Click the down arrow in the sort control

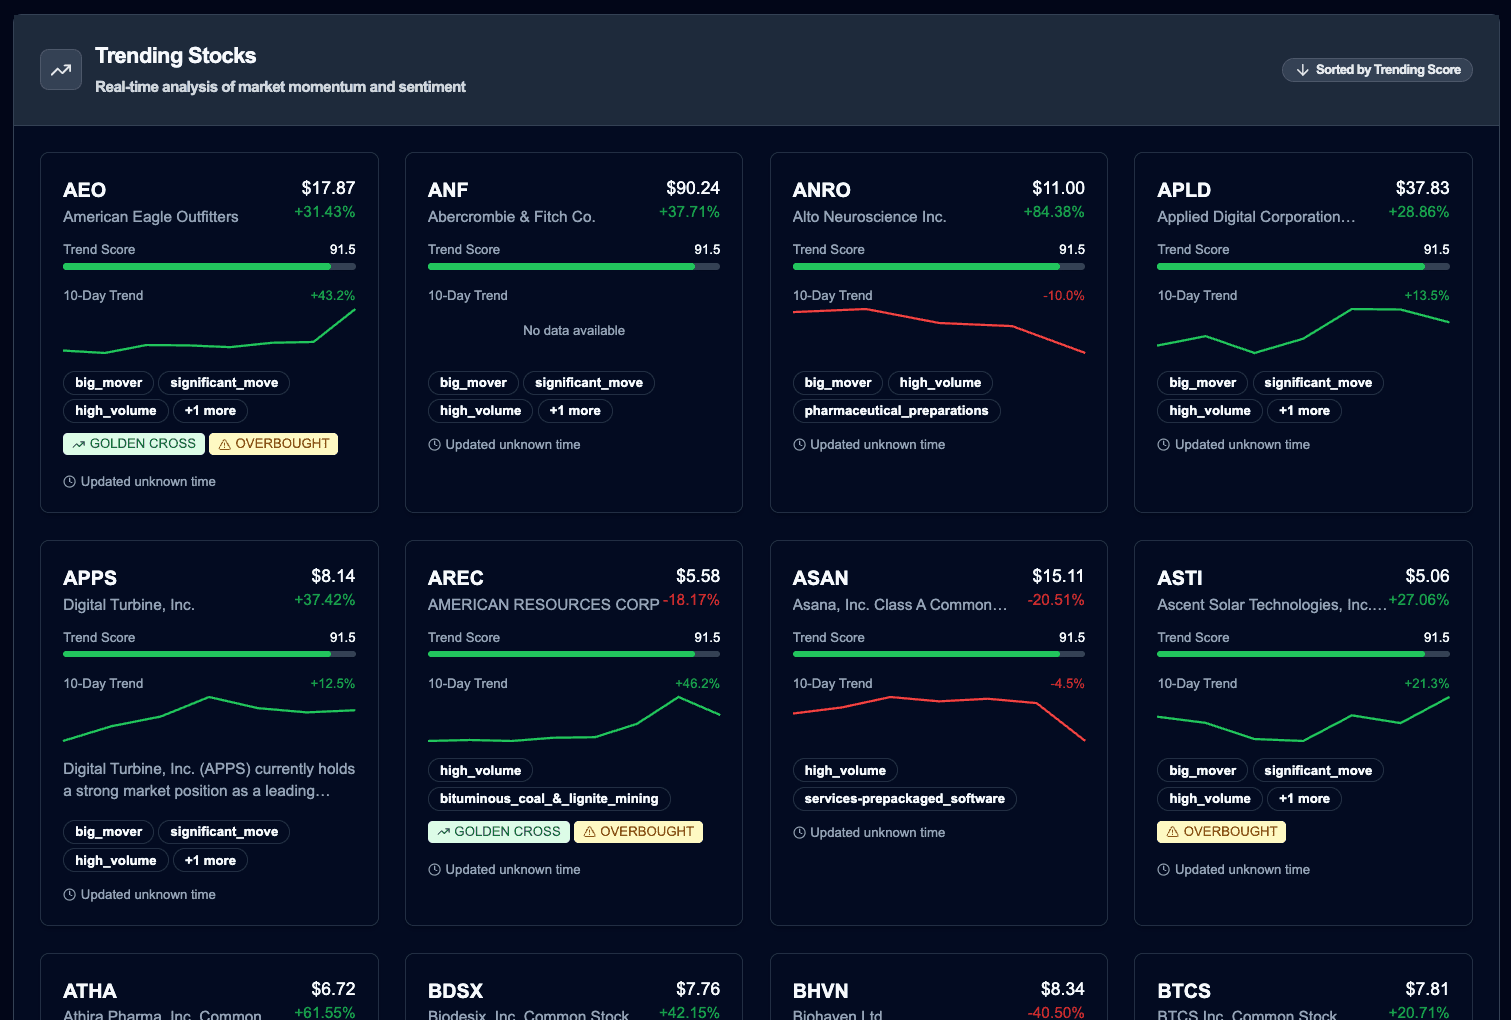tap(1302, 69)
